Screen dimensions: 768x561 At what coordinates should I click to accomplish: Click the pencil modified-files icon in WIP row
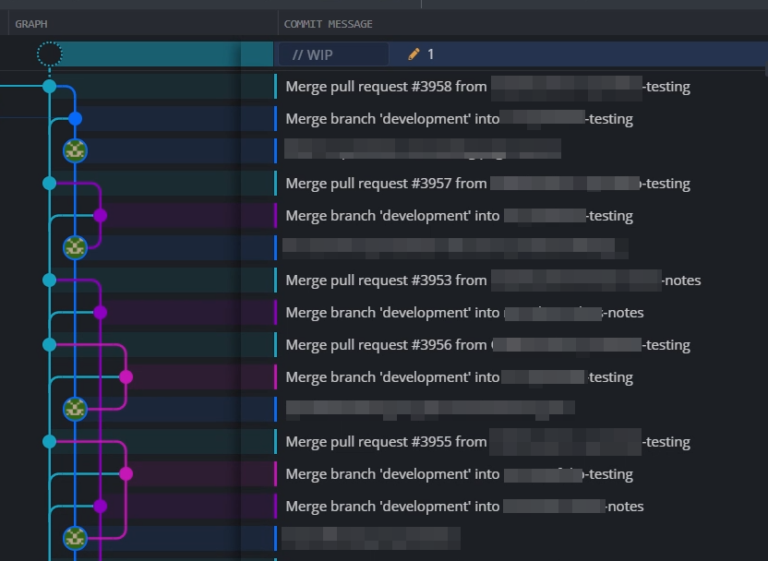pos(414,54)
